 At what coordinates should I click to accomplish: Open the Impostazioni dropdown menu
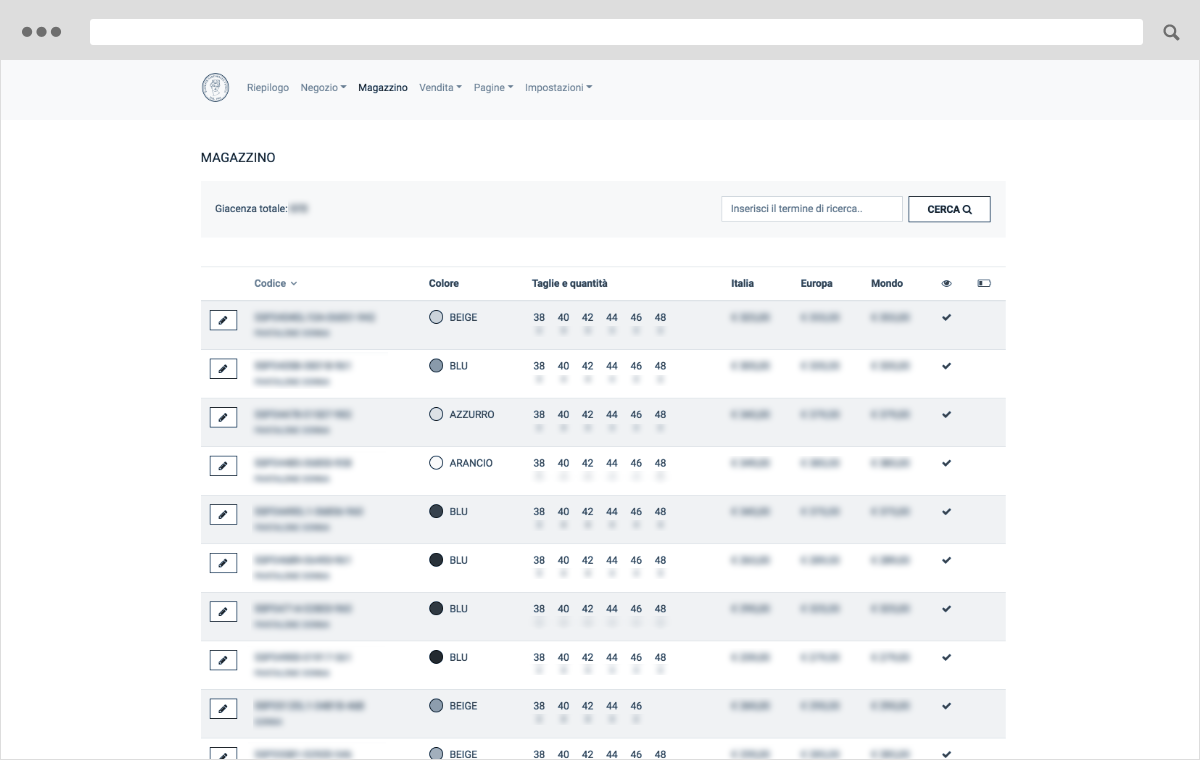tap(558, 88)
